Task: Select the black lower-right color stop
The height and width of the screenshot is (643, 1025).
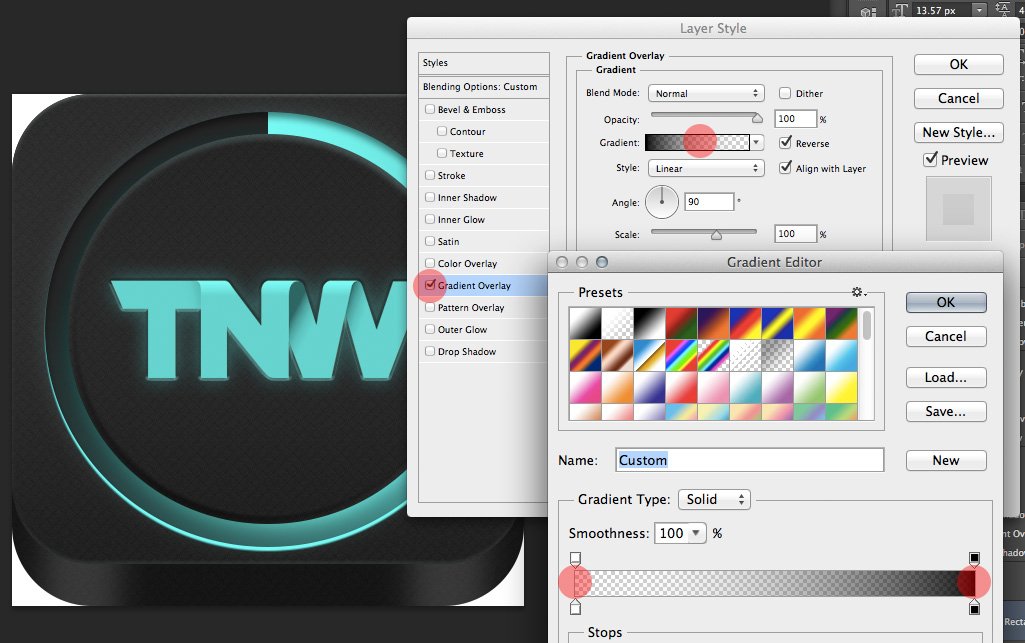Action: [x=974, y=607]
